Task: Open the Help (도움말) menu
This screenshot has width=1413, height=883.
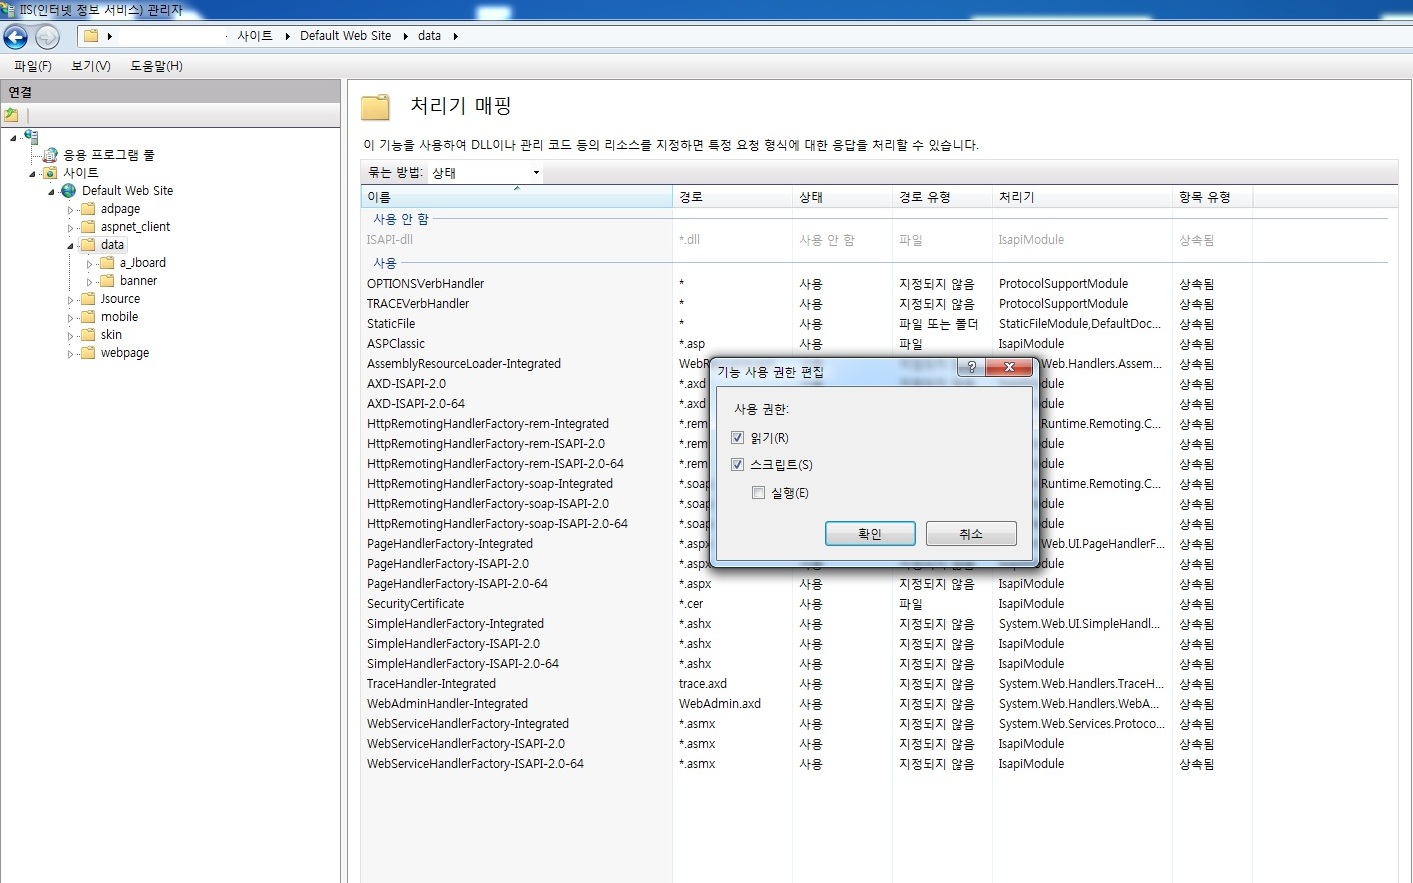Action: 156,66
